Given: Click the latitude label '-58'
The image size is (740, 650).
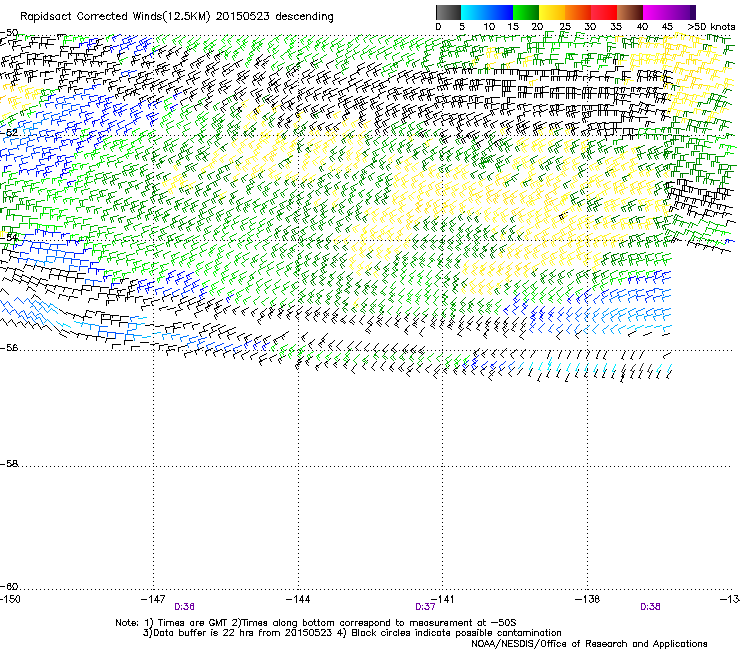Looking at the screenshot, I should [9, 464].
